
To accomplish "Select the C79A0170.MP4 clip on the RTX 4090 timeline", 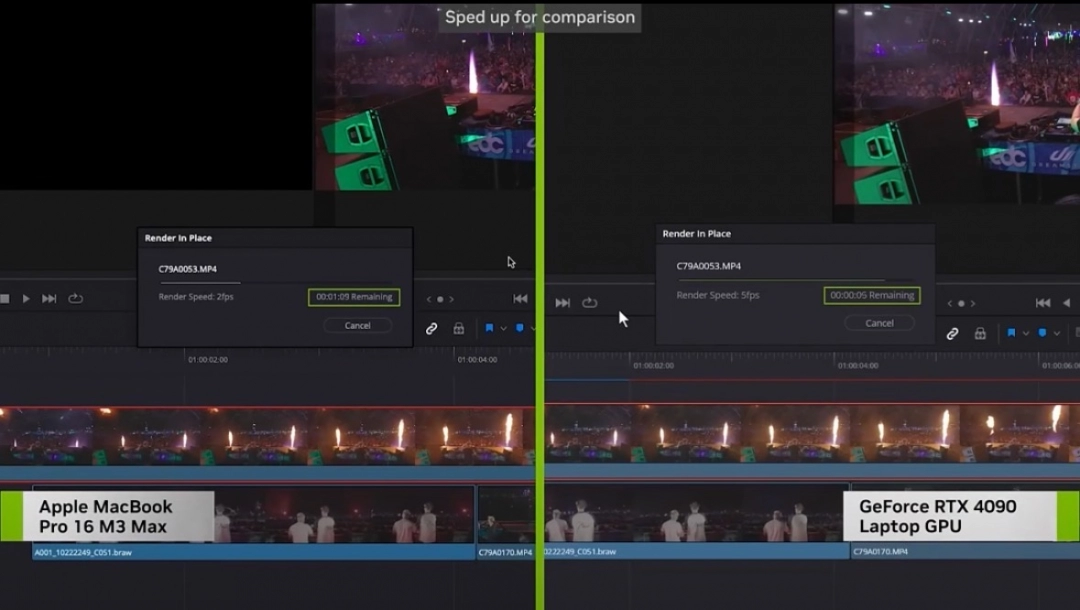I will coord(966,521).
